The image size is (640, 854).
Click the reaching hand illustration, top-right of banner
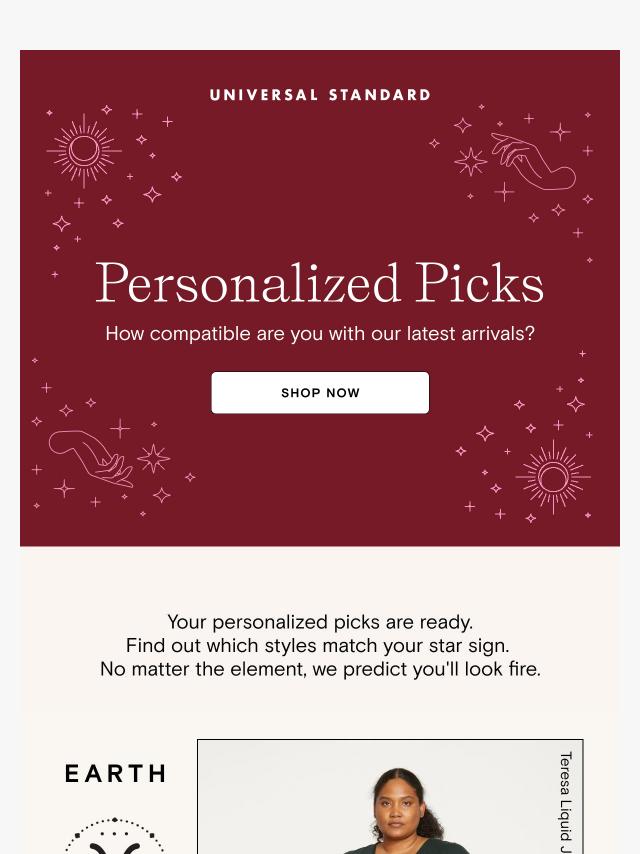click(x=533, y=161)
